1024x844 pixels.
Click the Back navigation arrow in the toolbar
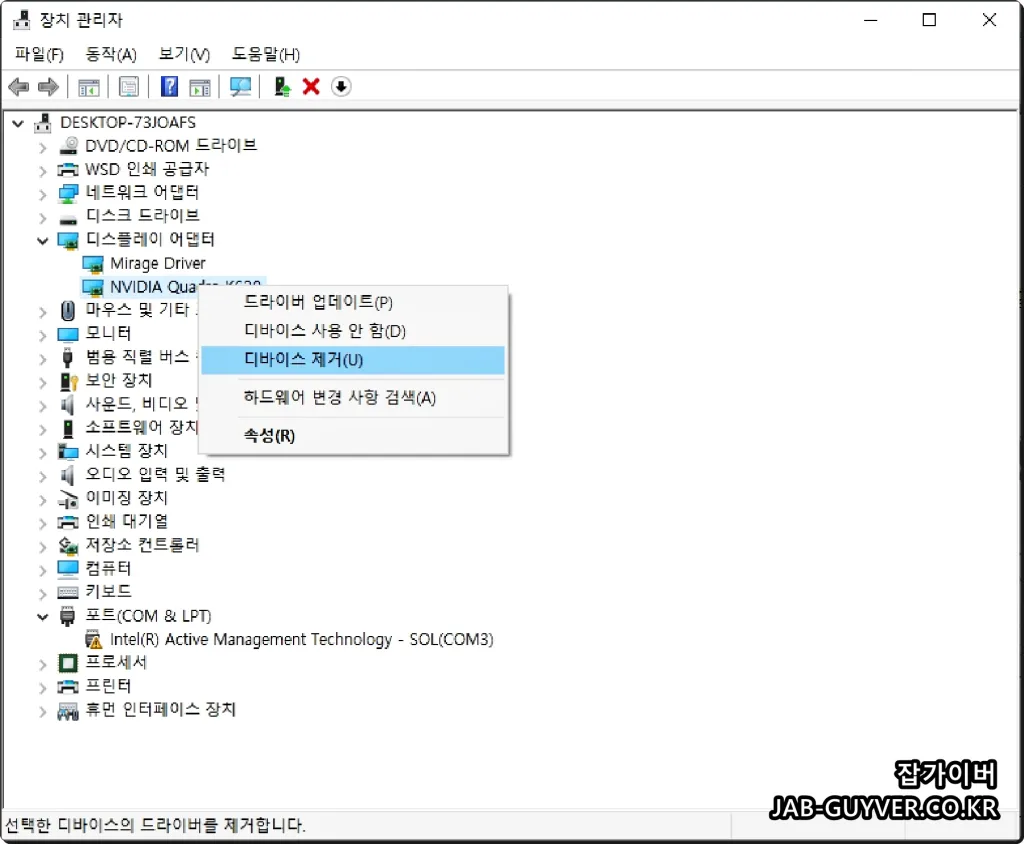pyautogui.click(x=18, y=87)
